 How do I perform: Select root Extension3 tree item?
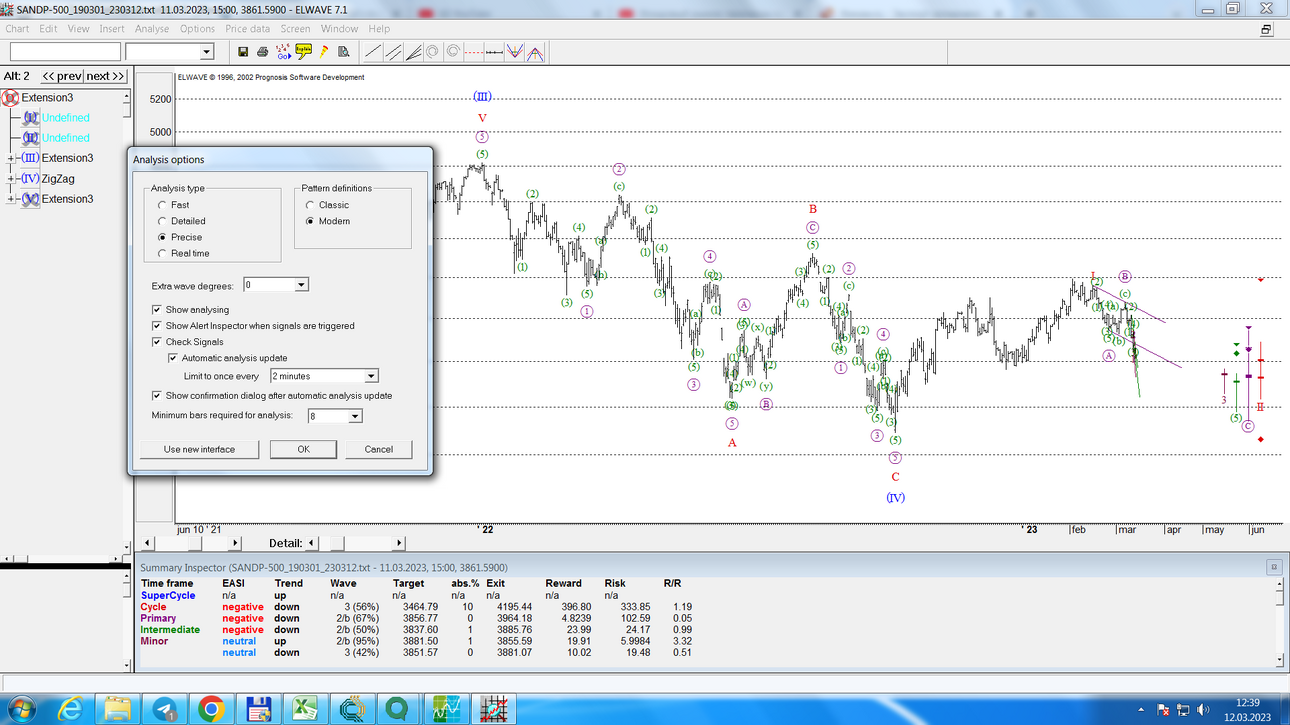[47, 98]
